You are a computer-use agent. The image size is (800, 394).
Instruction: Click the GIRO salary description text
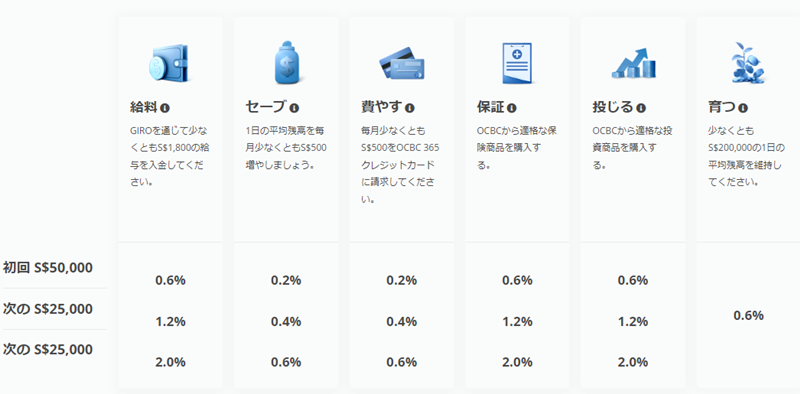click(x=169, y=156)
